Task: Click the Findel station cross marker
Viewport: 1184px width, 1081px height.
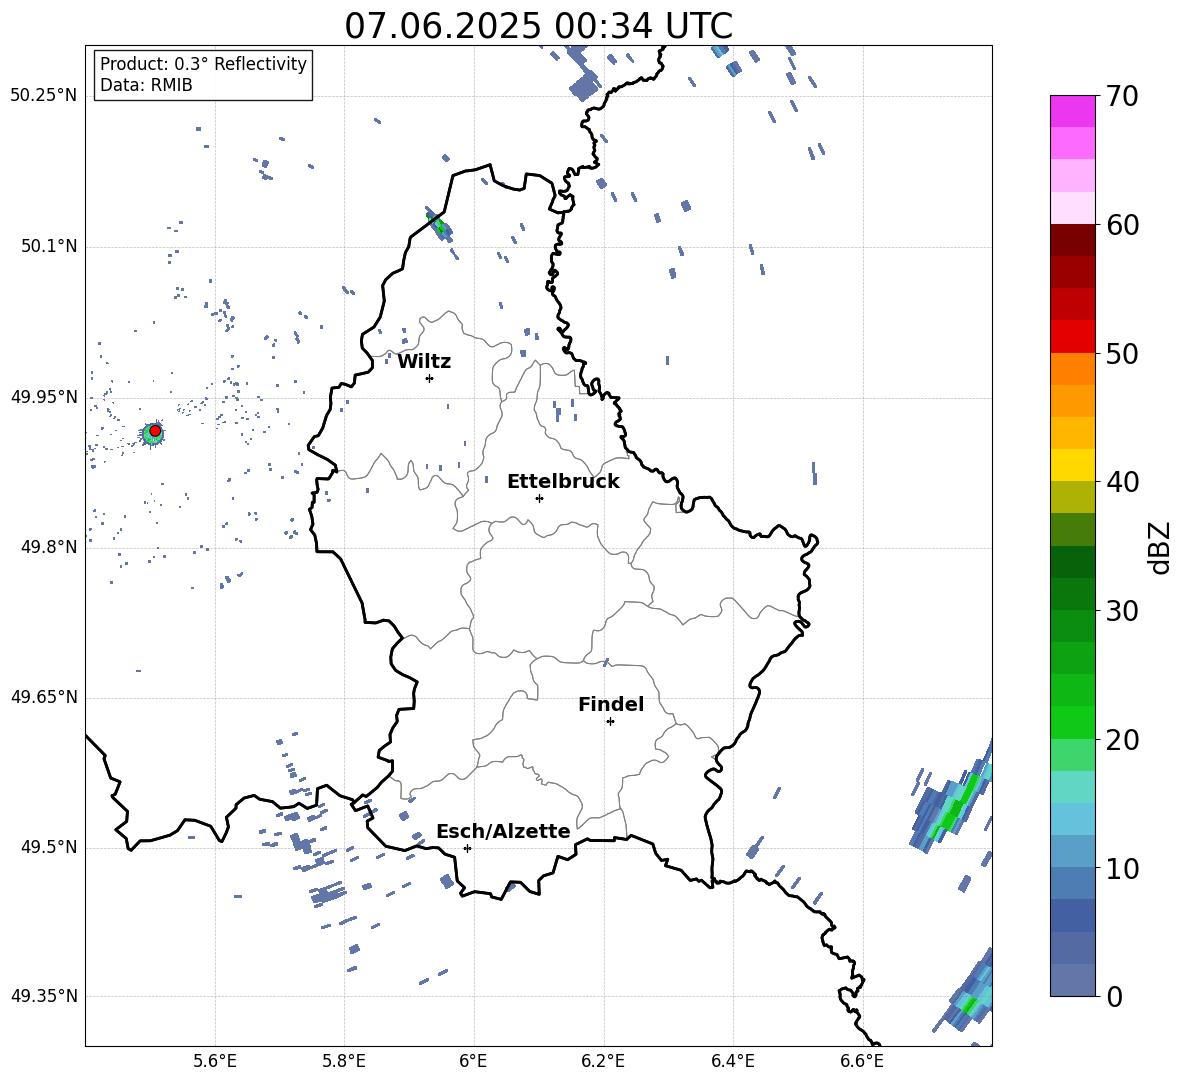Action: [x=610, y=722]
